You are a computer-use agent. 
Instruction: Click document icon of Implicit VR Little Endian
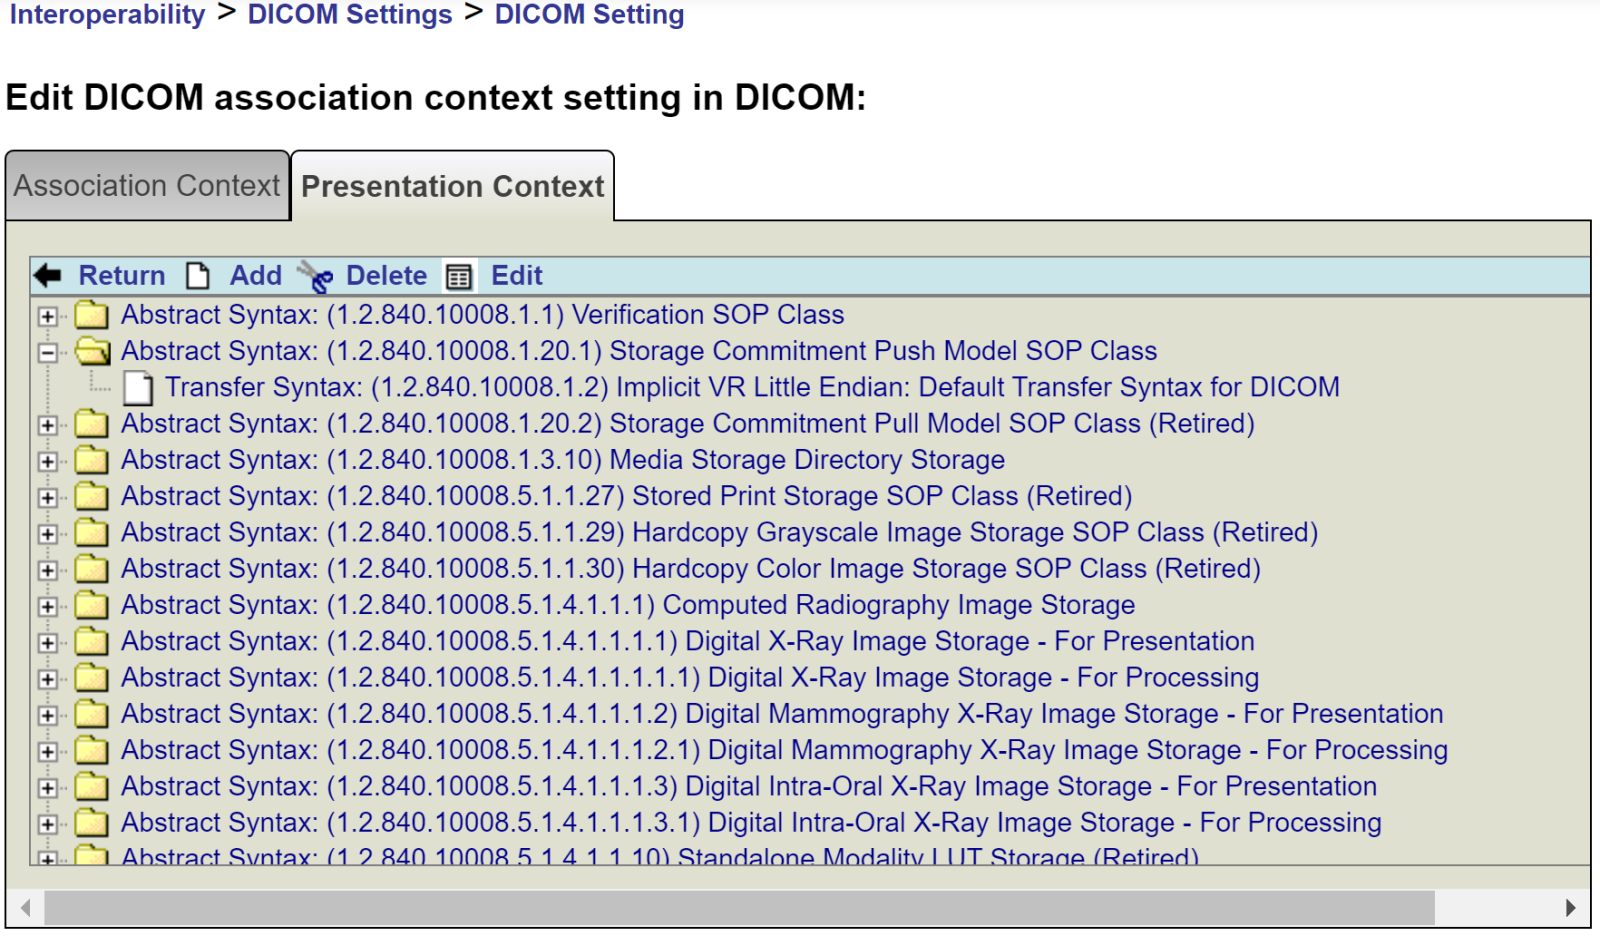pyautogui.click(x=138, y=388)
